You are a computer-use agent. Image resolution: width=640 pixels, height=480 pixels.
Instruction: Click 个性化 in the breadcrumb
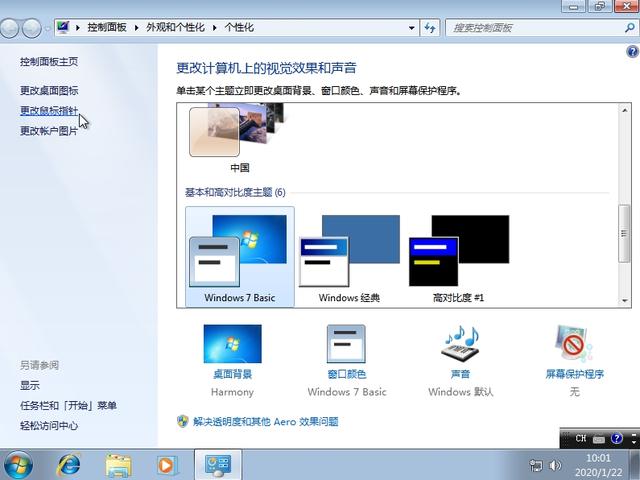239,27
